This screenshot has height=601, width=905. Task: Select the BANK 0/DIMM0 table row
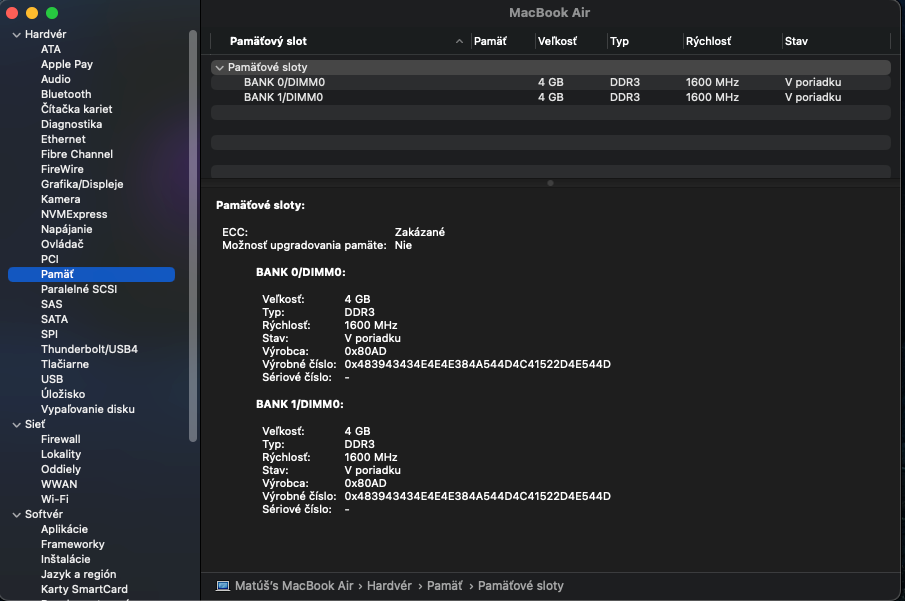pos(283,82)
